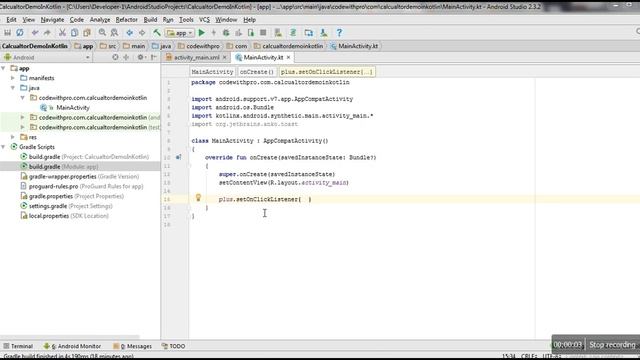This screenshot has width=640, height=360.
Task: Switch to the activity_main.xml editor tab
Action: coord(196,58)
